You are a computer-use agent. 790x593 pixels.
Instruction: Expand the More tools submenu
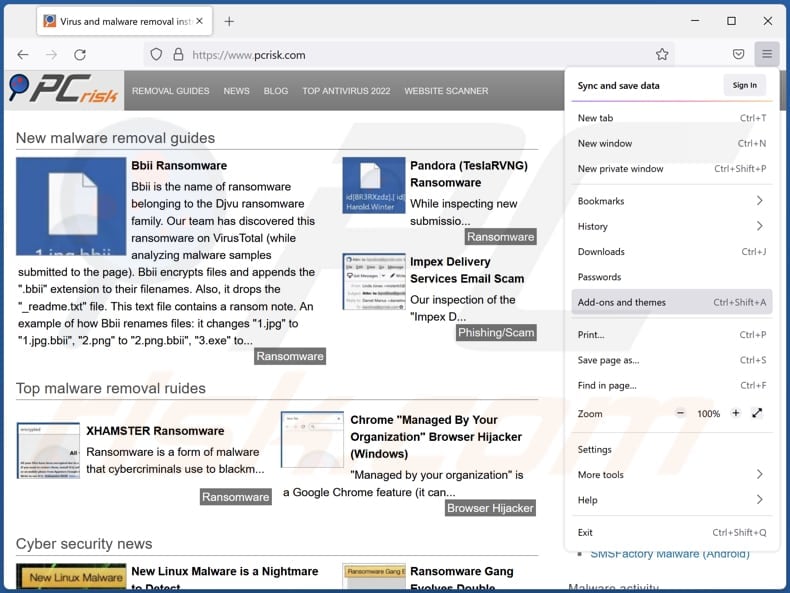(670, 475)
